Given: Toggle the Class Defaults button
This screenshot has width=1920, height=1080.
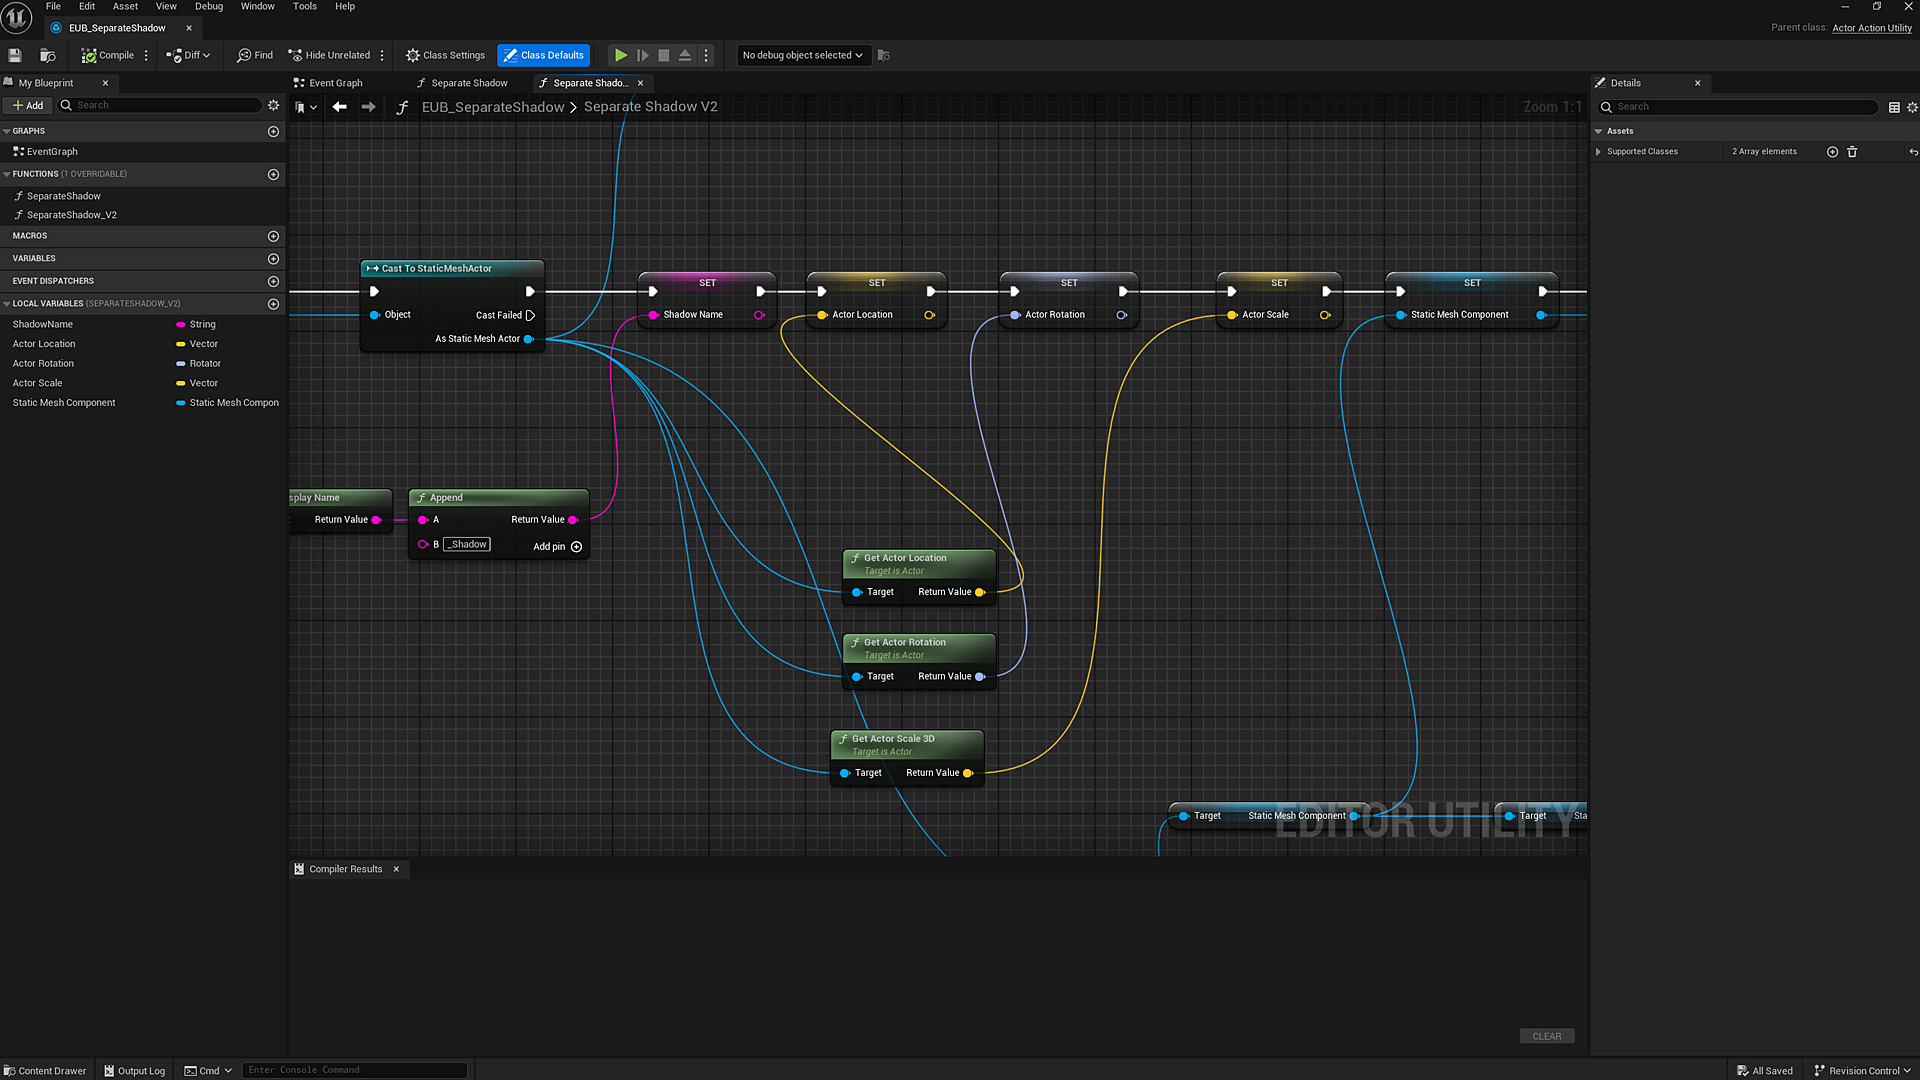Looking at the screenshot, I should tap(543, 55).
